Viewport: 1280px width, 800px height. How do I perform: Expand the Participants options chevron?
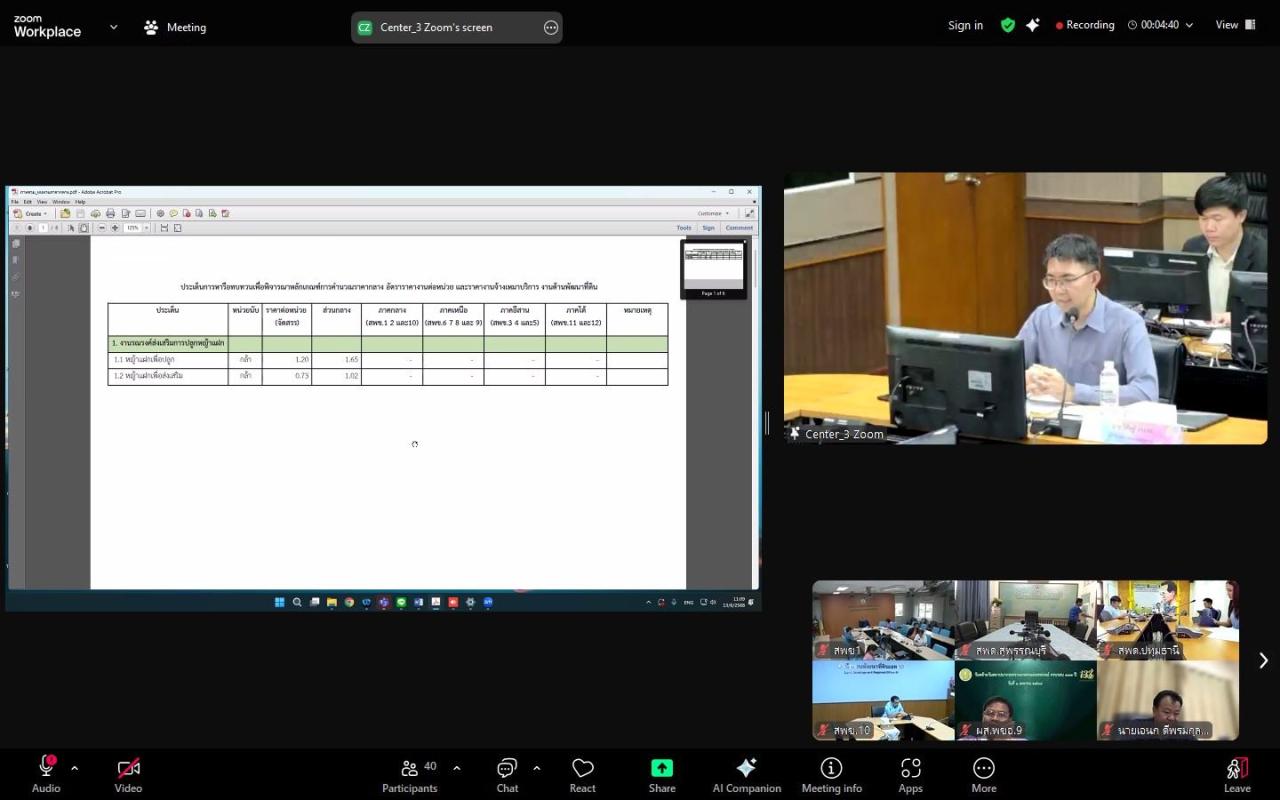(457, 768)
